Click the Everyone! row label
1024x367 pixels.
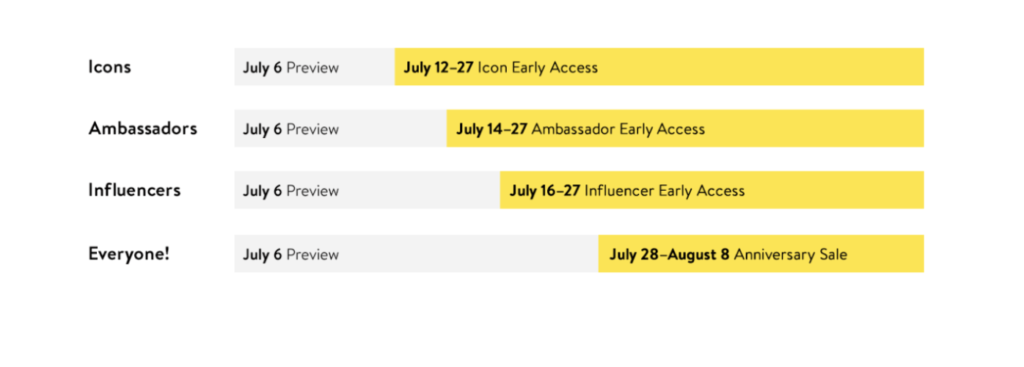point(129,253)
